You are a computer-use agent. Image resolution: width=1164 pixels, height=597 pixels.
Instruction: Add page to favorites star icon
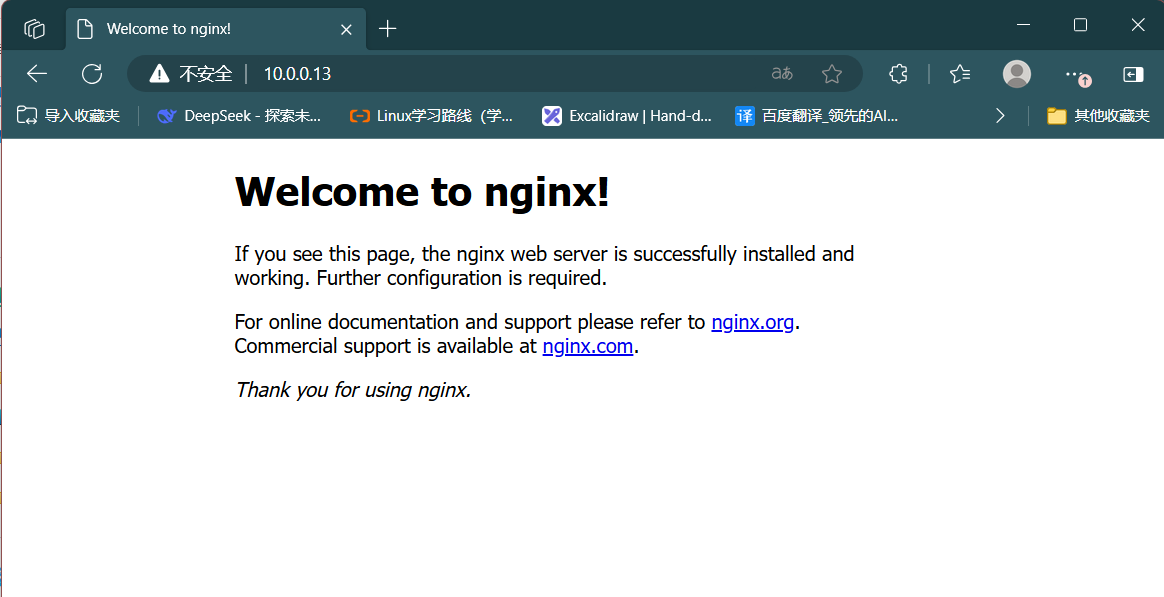[x=832, y=74]
